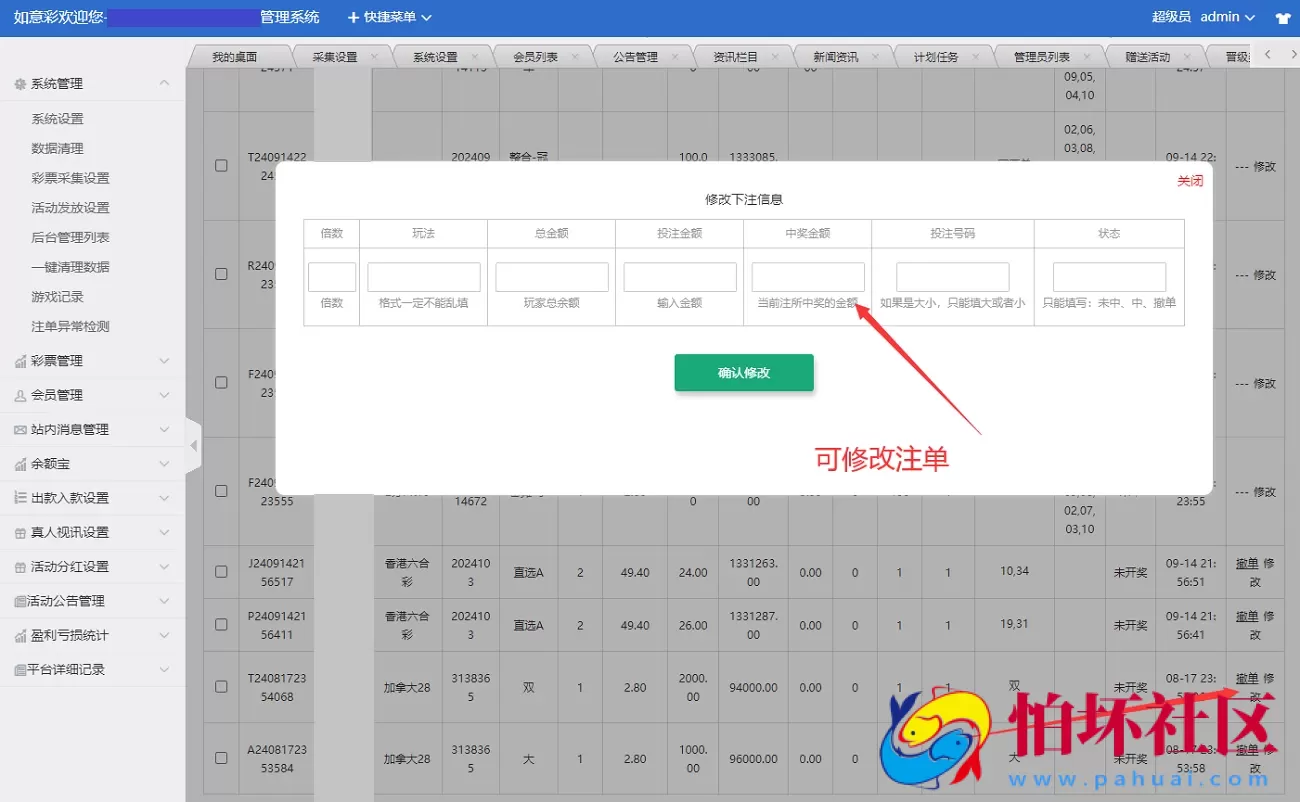Click the 投注金额 input field
The image size is (1300, 802).
pos(679,275)
